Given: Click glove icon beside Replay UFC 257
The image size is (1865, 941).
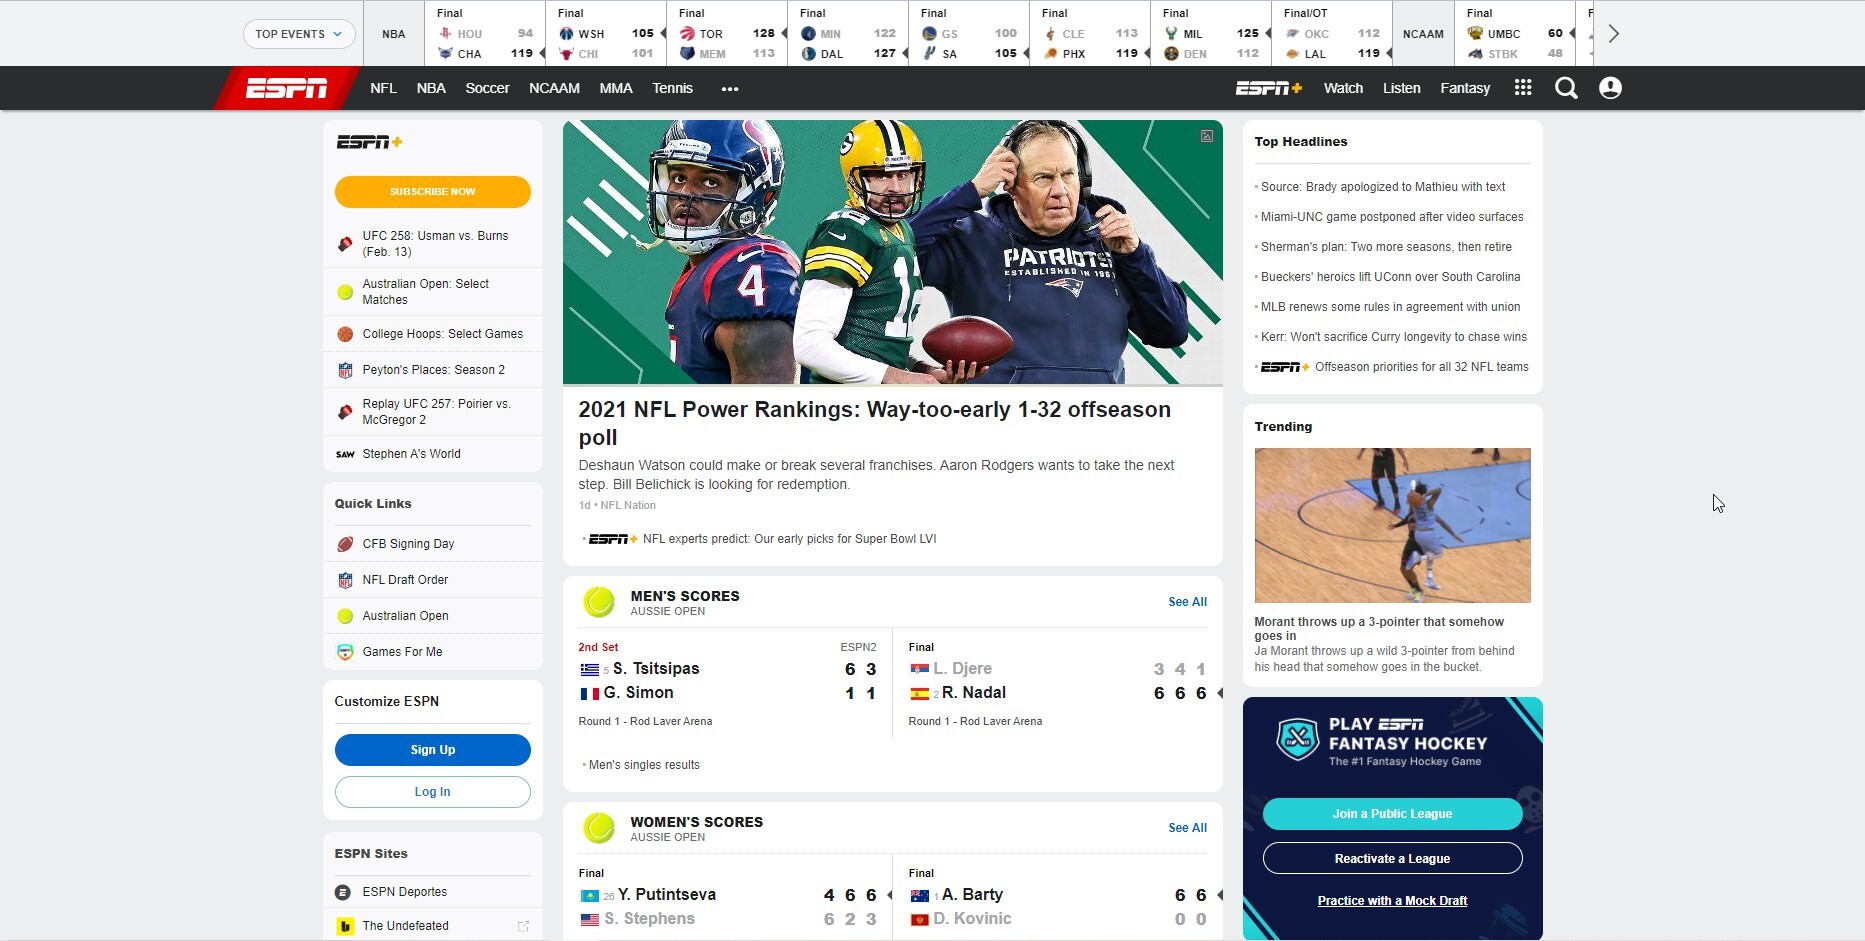Looking at the screenshot, I should click(x=345, y=412).
